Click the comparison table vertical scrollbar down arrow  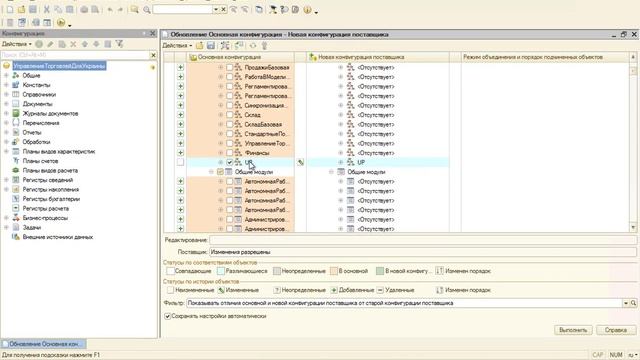[x=633, y=228]
